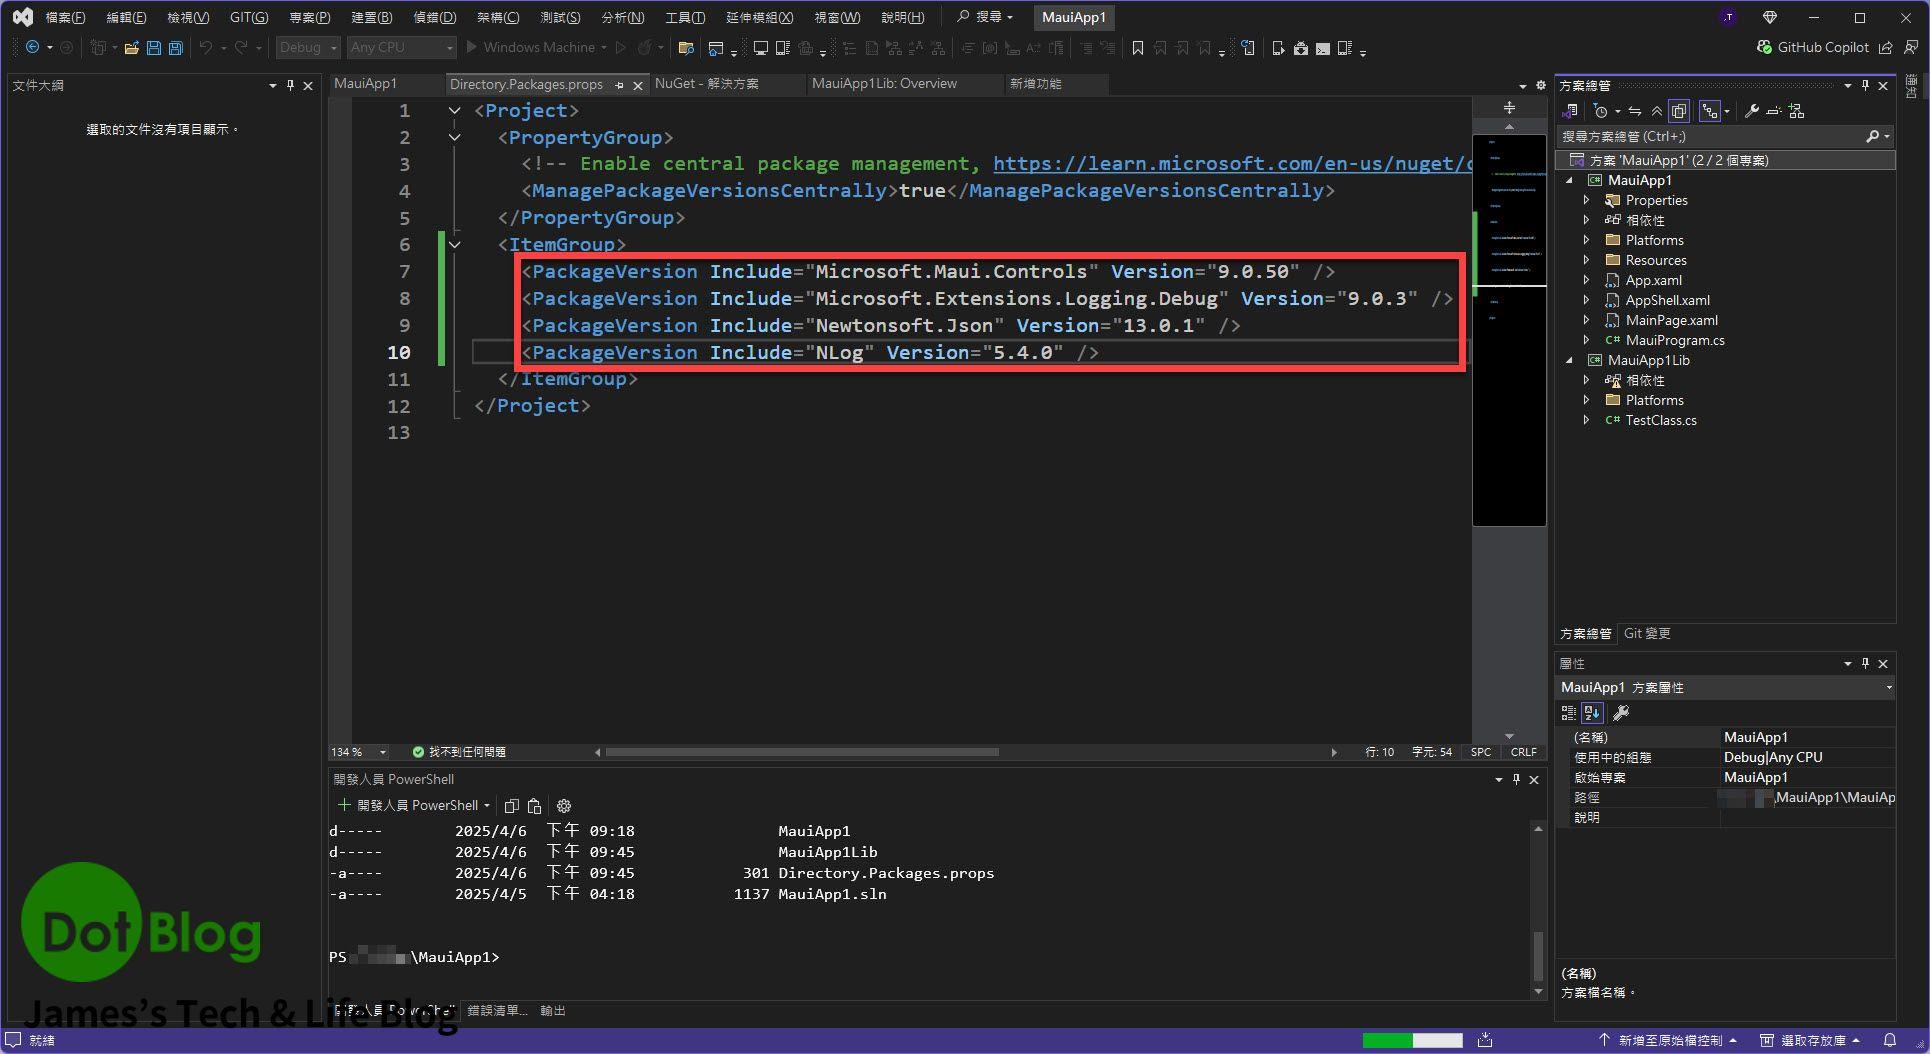Open the GIT(G) menu

pos(248,18)
